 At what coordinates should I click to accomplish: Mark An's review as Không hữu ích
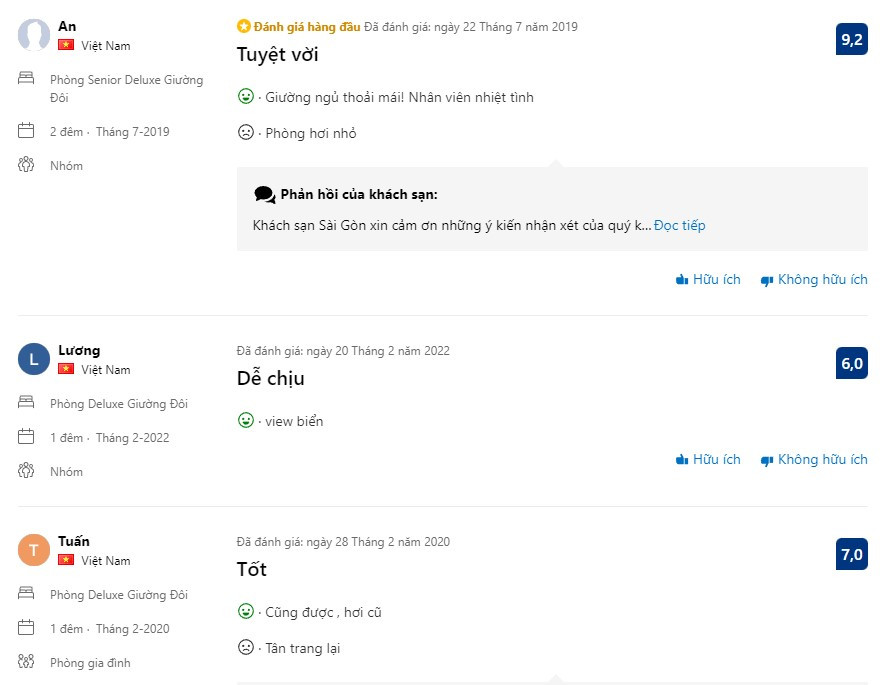point(814,280)
